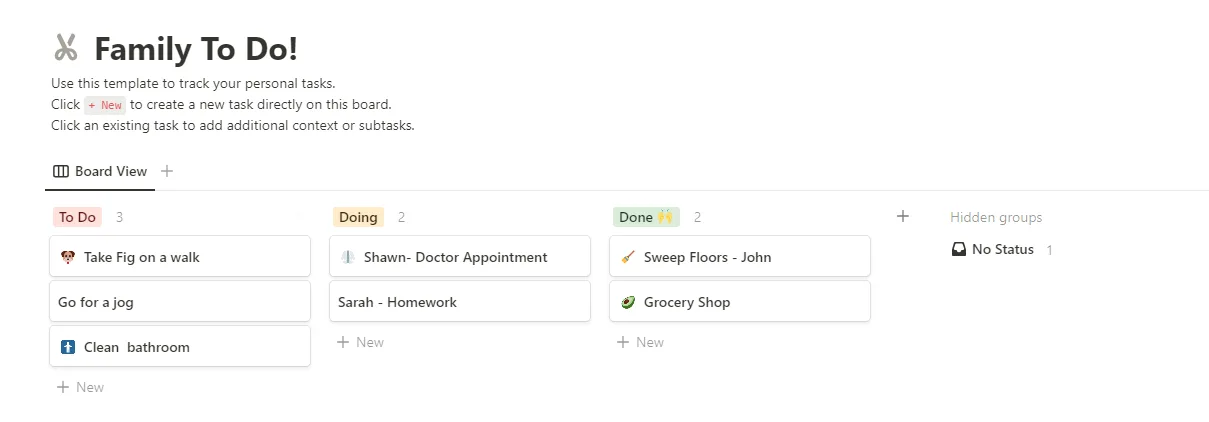Click the icon on Clean bathroom card
This screenshot has width=1209, height=422.
(68, 347)
